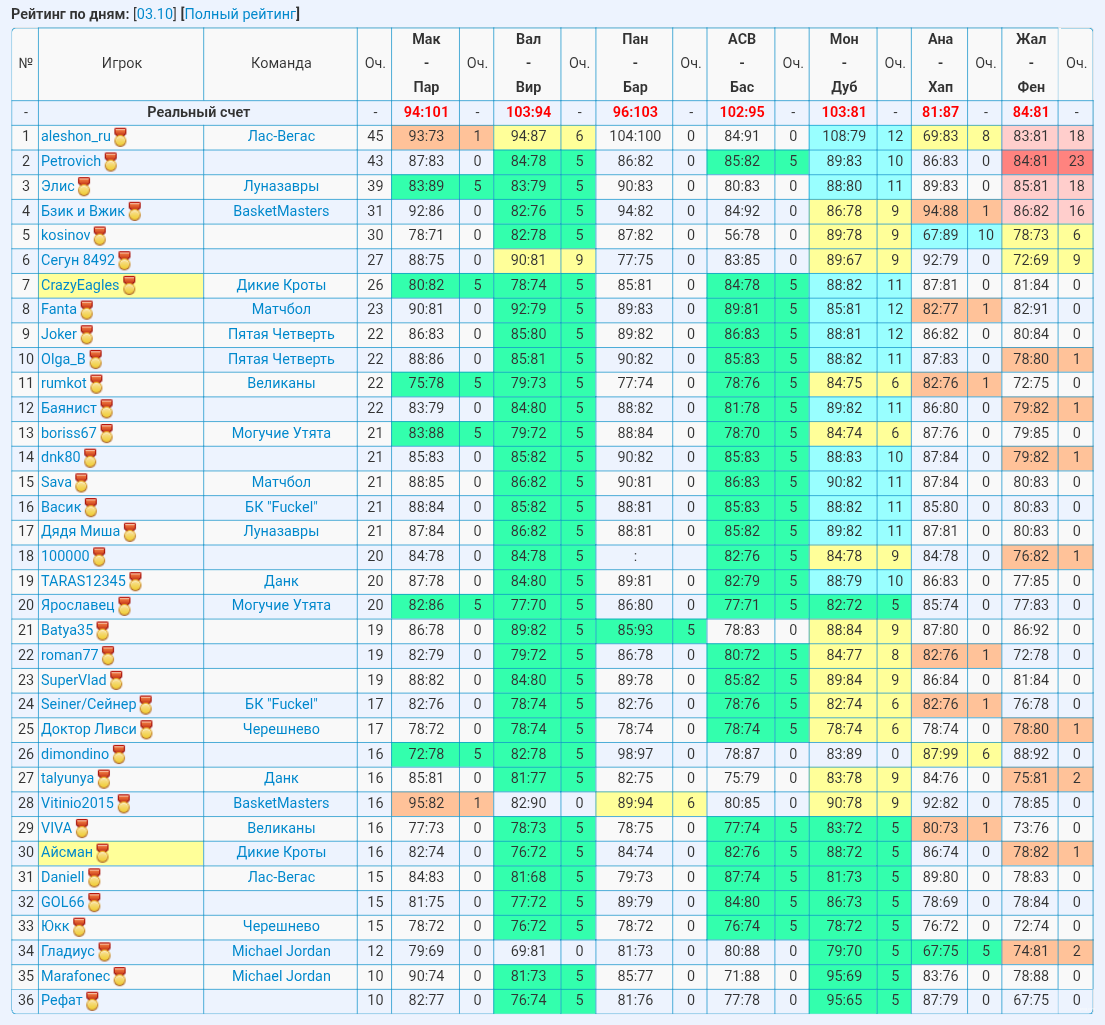Click the real score 94:101 cell
The width and height of the screenshot is (1105, 1025).
click(426, 112)
